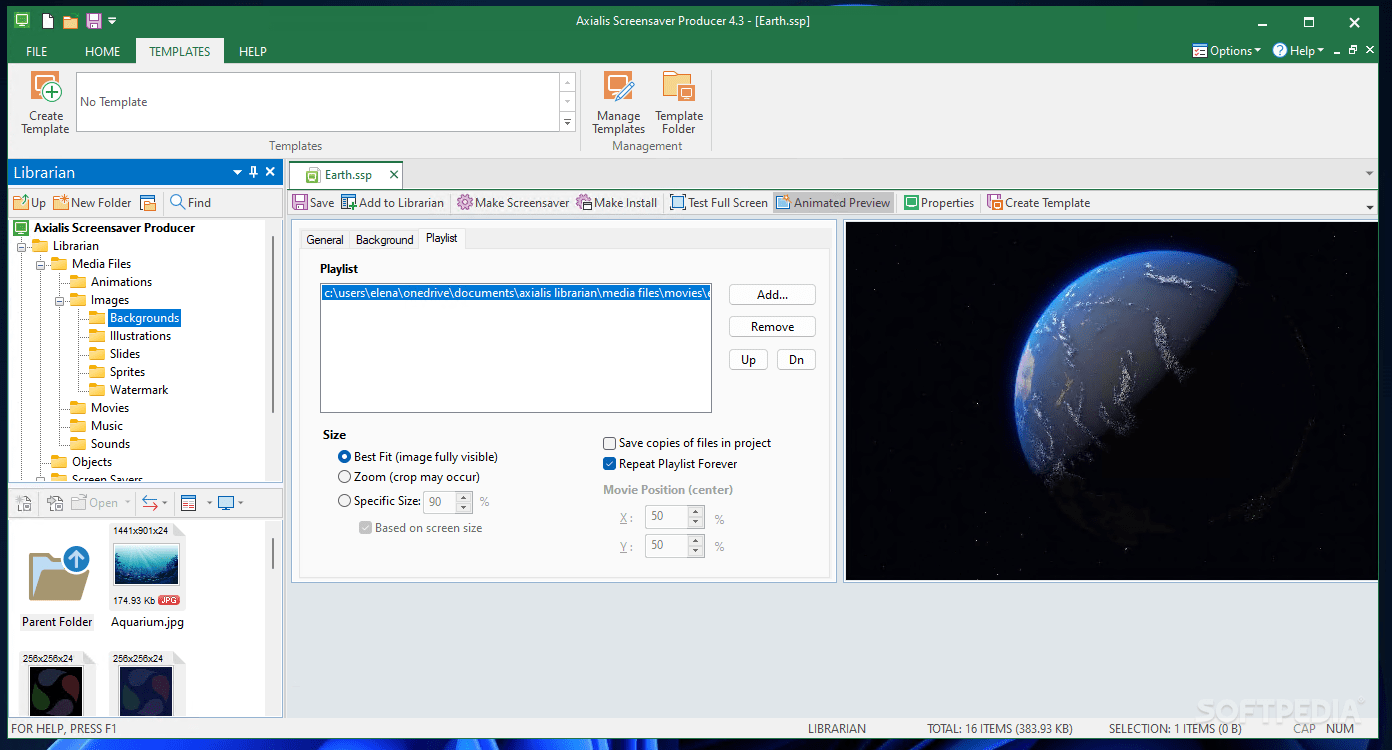1392x750 pixels.
Task: Click Add to Librarian
Action: 393,202
